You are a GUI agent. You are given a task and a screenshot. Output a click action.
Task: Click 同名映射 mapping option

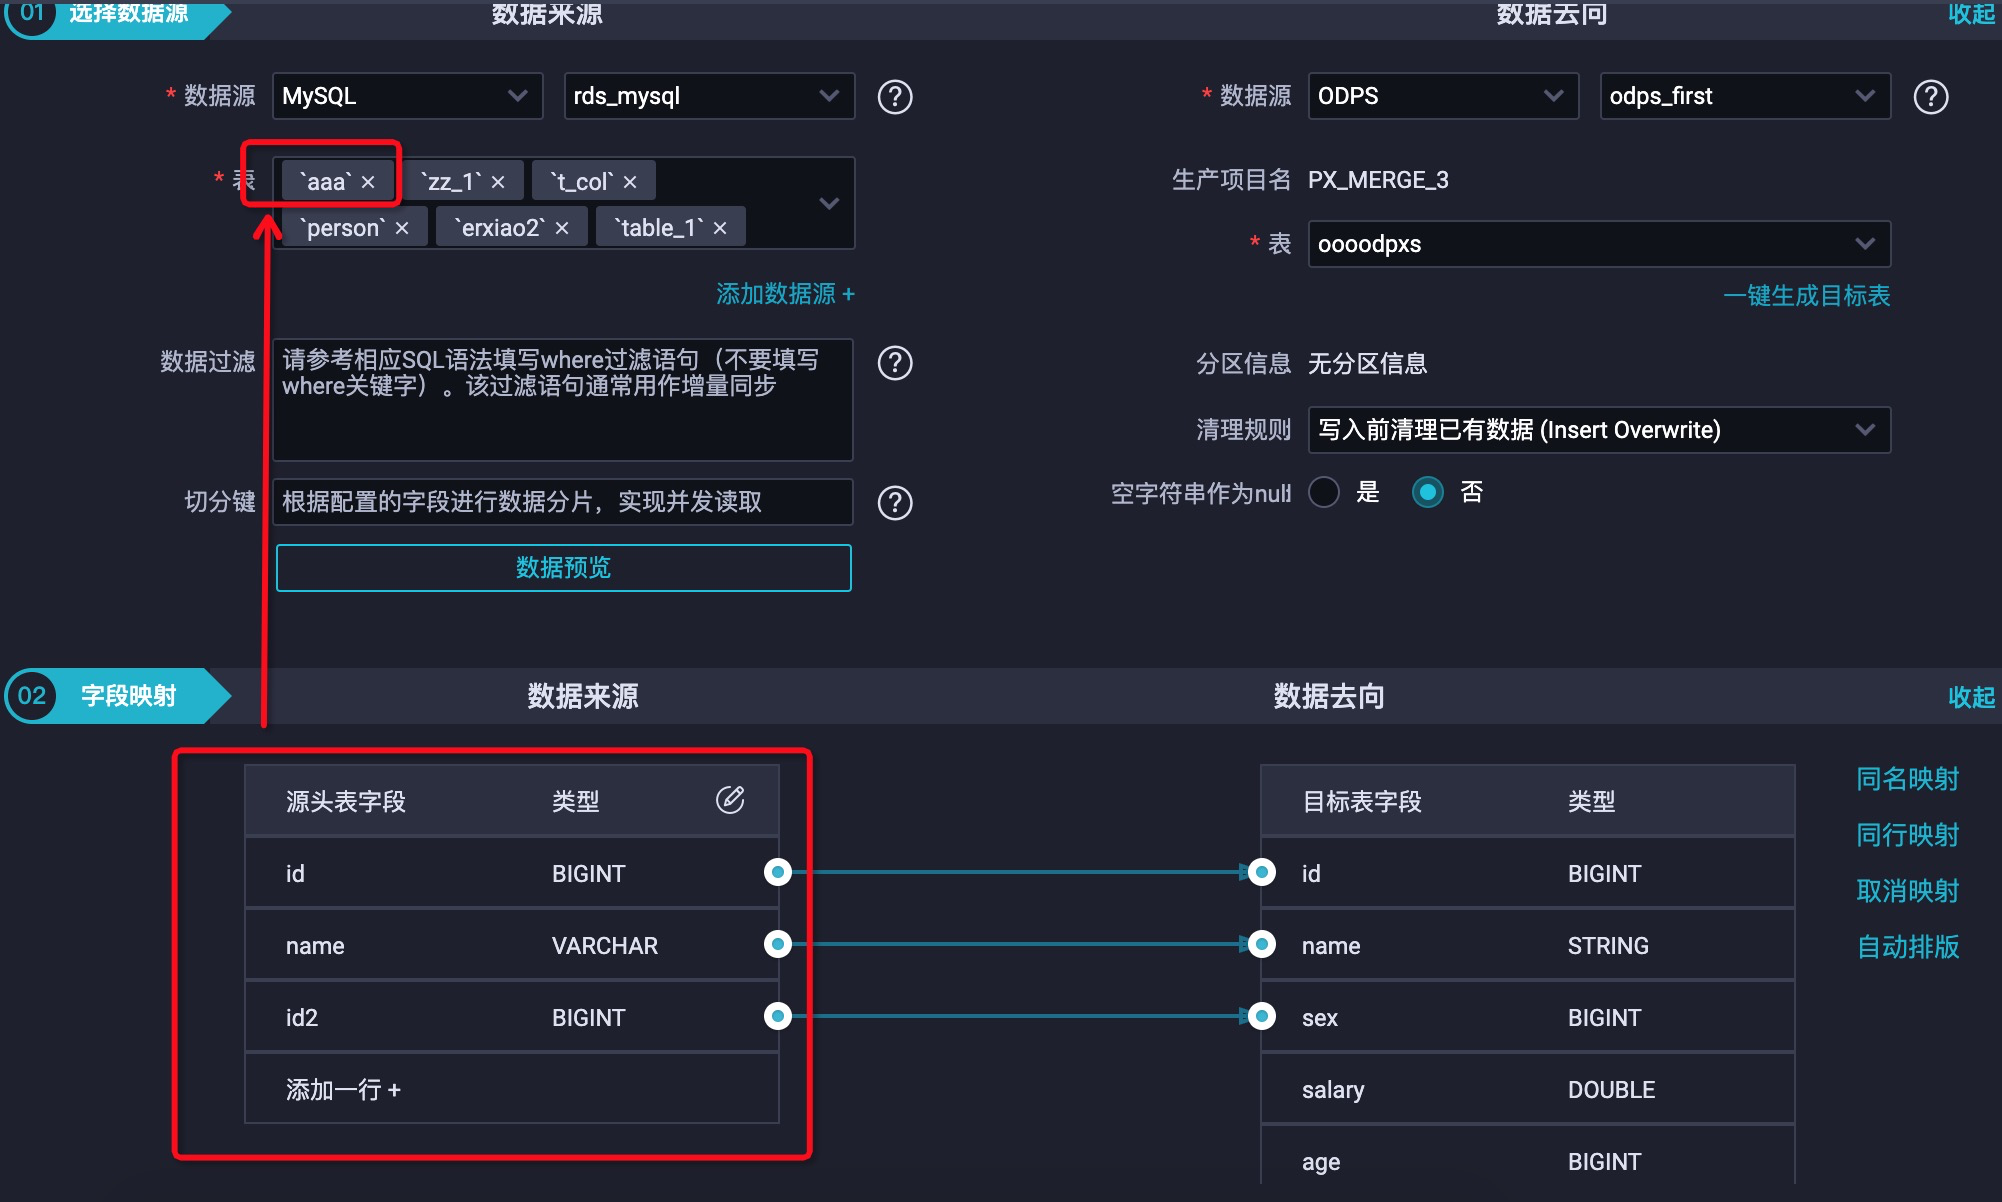pyautogui.click(x=1907, y=779)
